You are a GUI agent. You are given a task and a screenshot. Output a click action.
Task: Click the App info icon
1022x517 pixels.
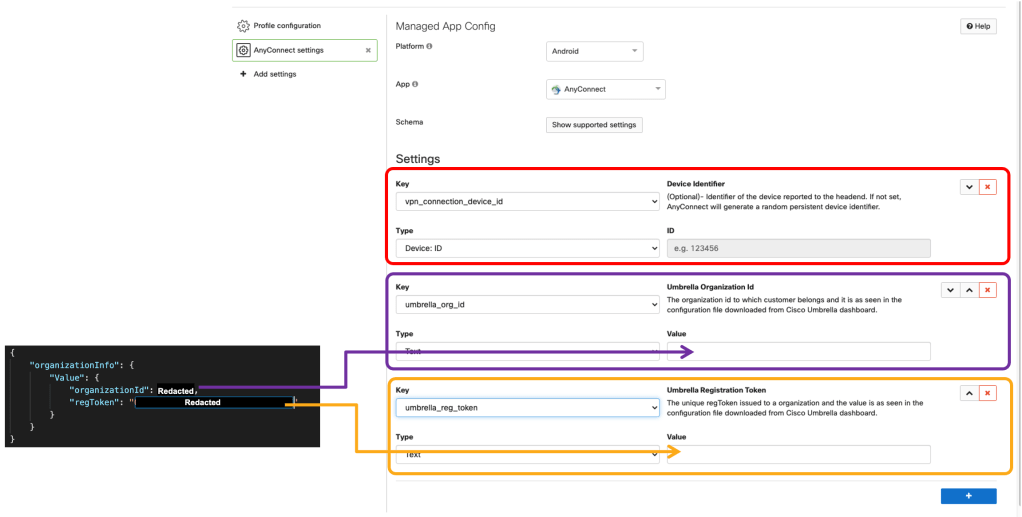coord(414,84)
